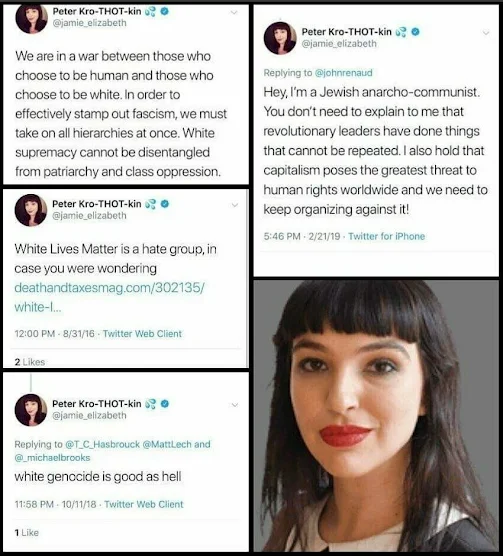Click the verified badge on the White Lives Matter tweet
Screen dimensions: 503x556
[x=165, y=204]
